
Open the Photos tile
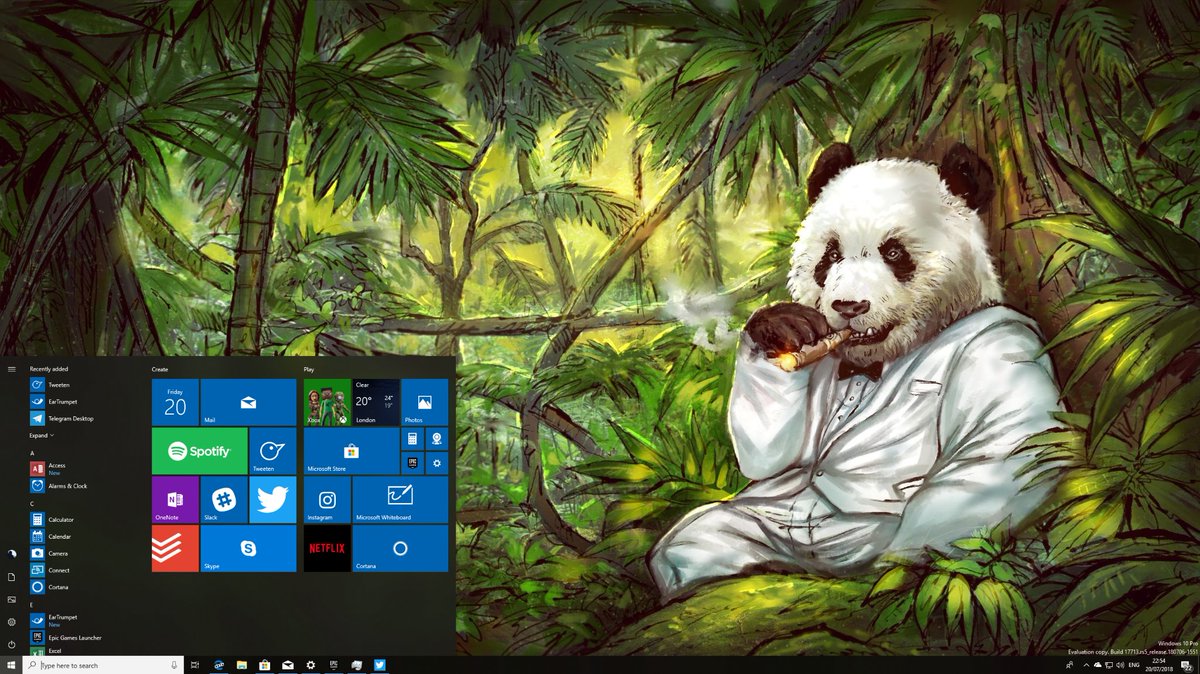click(x=424, y=402)
